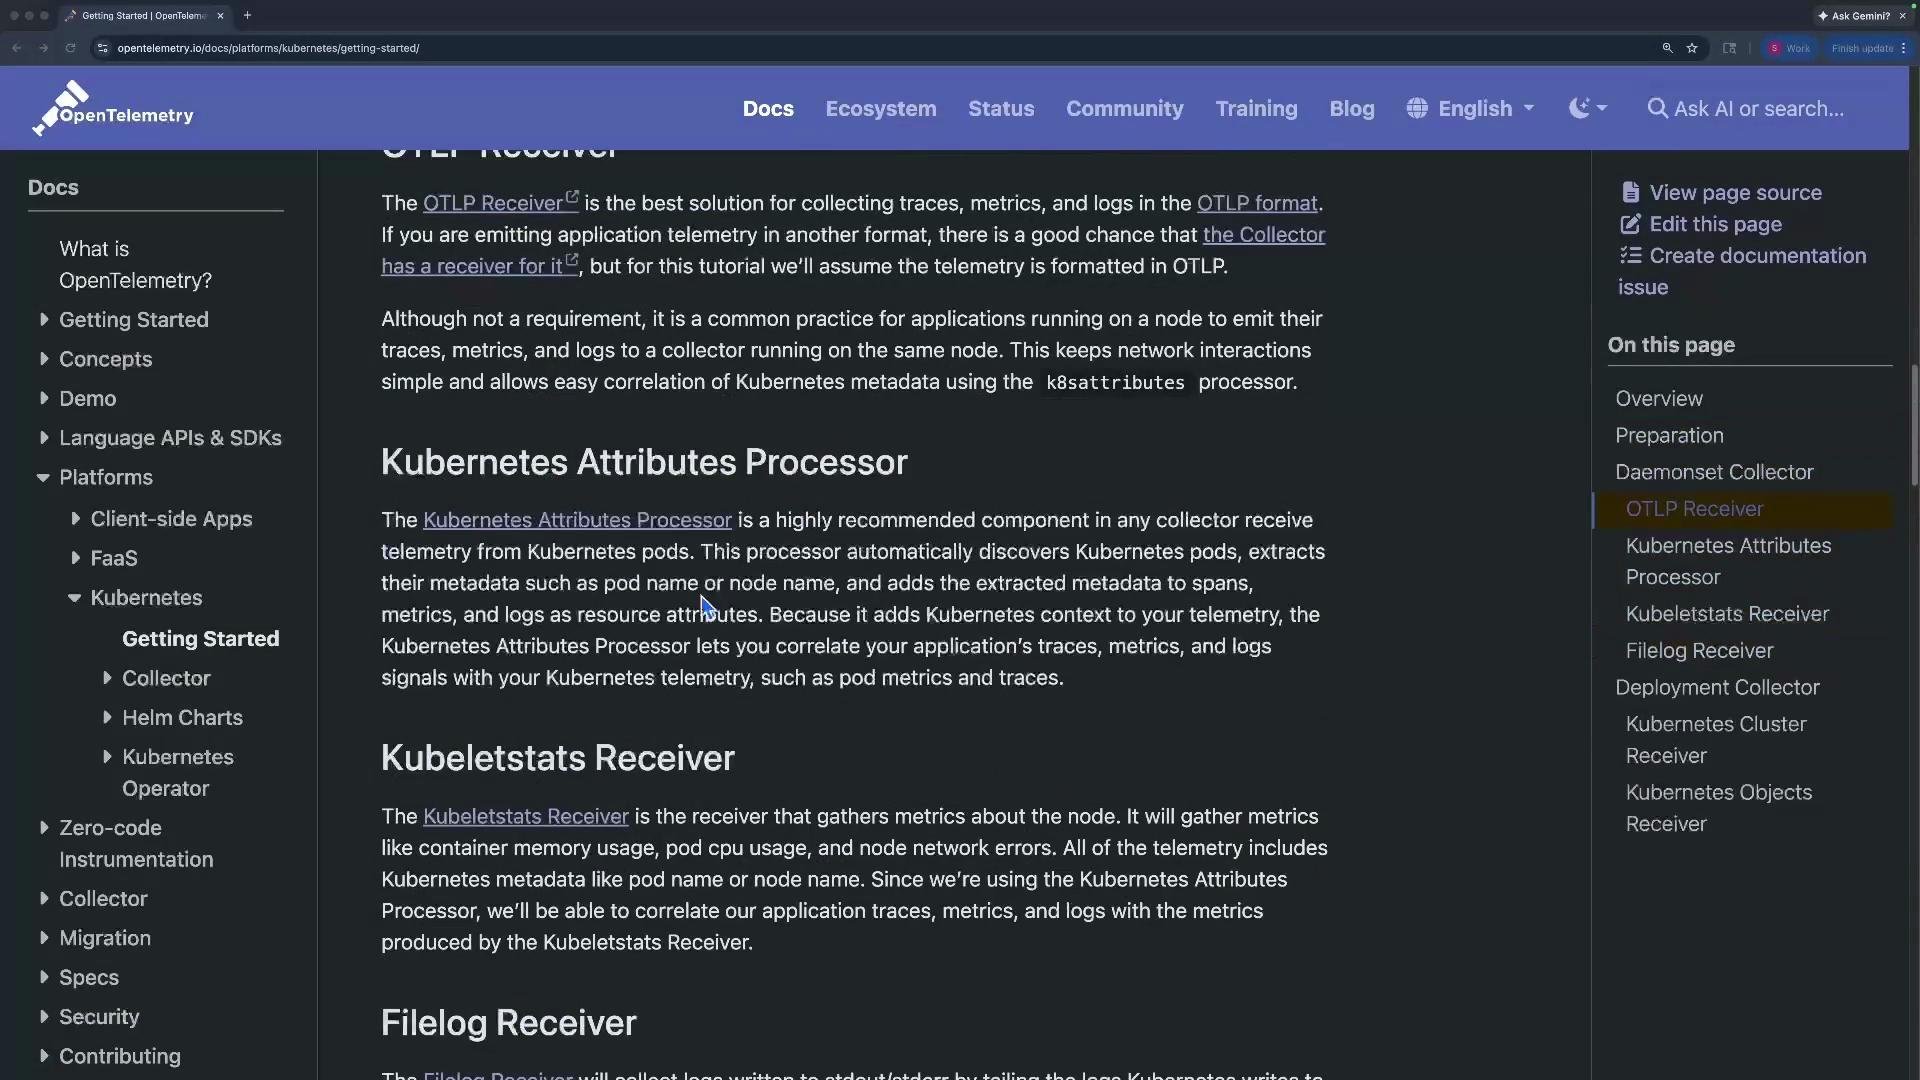Jump to OTLP Receiver in page contents
This screenshot has width=1920, height=1080.
click(x=1694, y=509)
